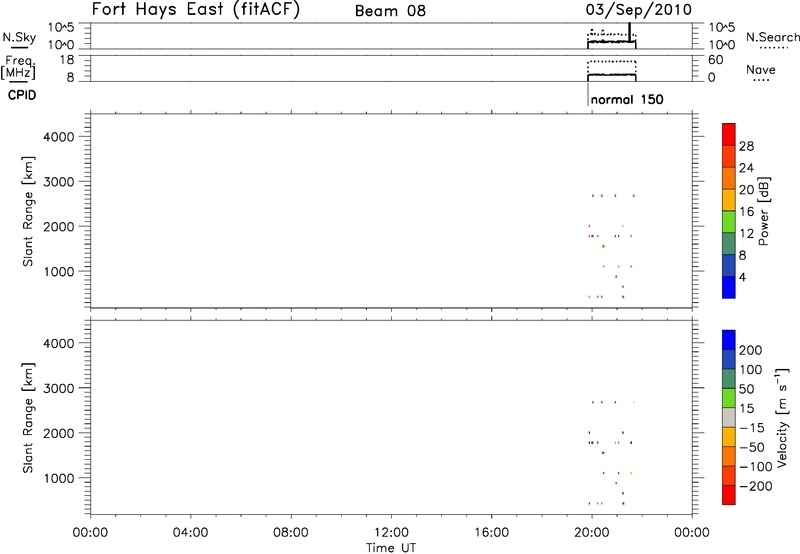Click the 'Beam 08' label
This screenshot has height=554, width=800.
(x=390, y=11)
